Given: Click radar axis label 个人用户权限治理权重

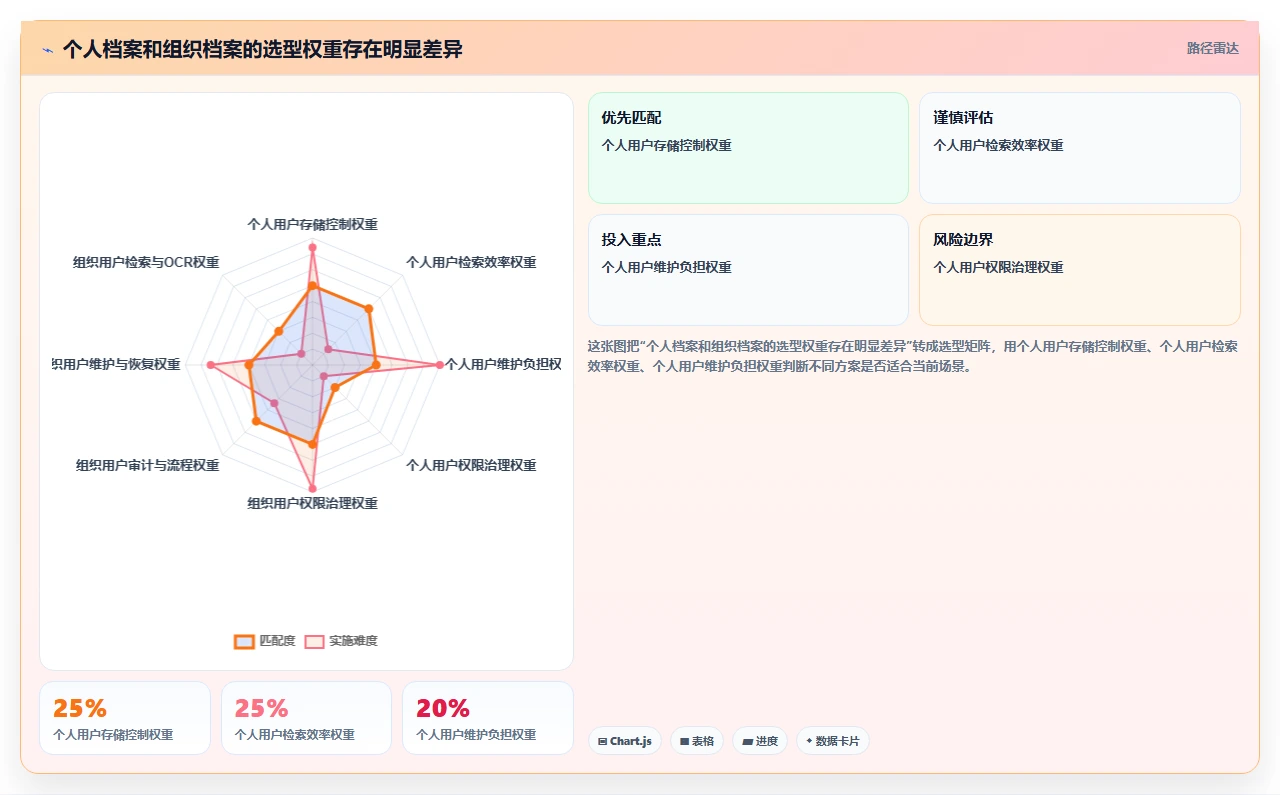Looking at the screenshot, I should click(x=471, y=466).
